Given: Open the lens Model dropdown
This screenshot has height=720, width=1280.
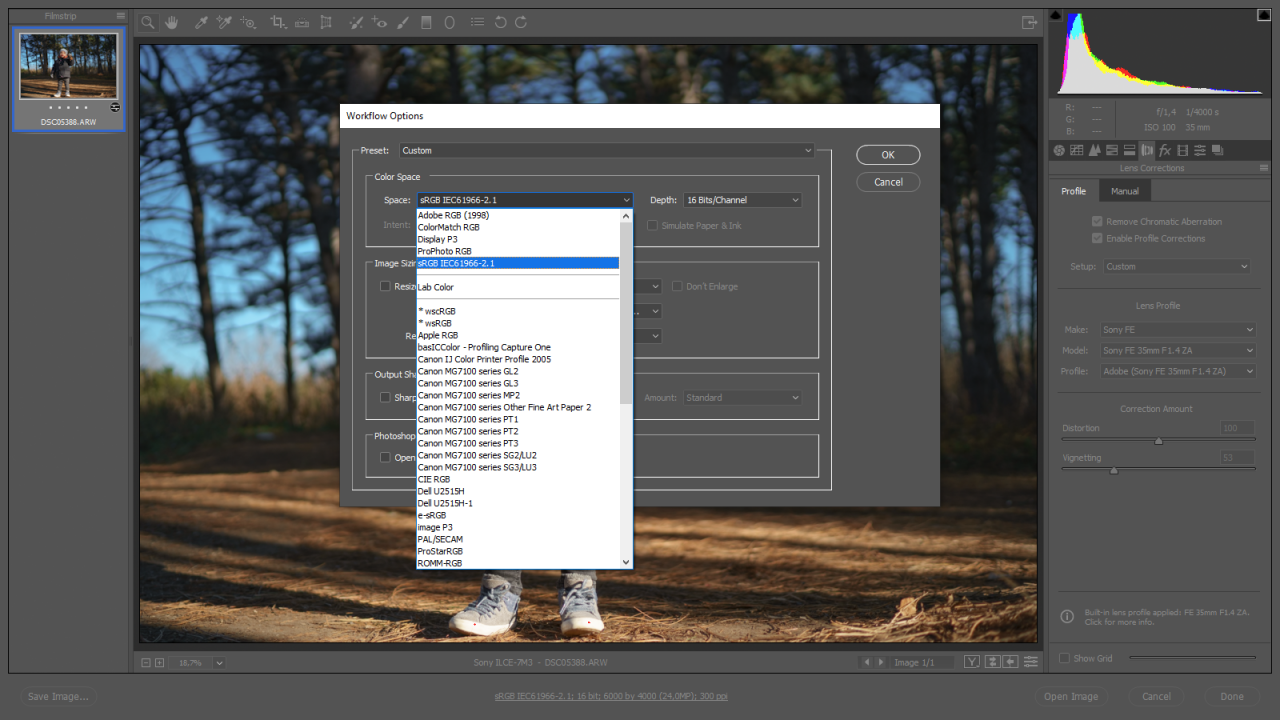Looking at the screenshot, I should (1178, 350).
